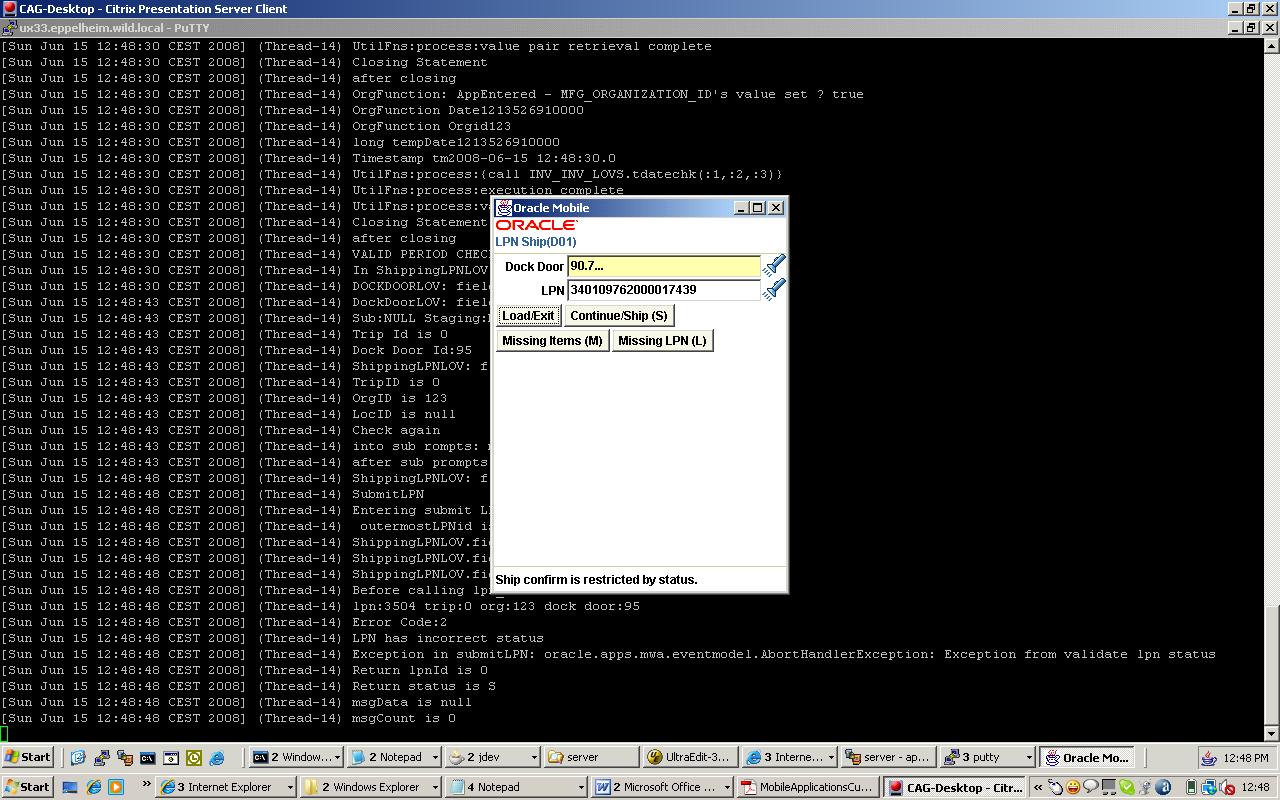The height and width of the screenshot is (800, 1280).
Task: Click the speech bubble tray icon
Action: pos(1091,787)
